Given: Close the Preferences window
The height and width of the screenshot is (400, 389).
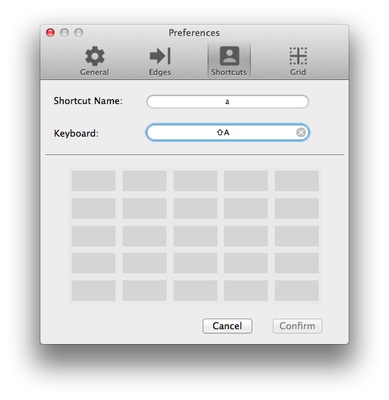Looking at the screenshot, I should click(50, 33).
